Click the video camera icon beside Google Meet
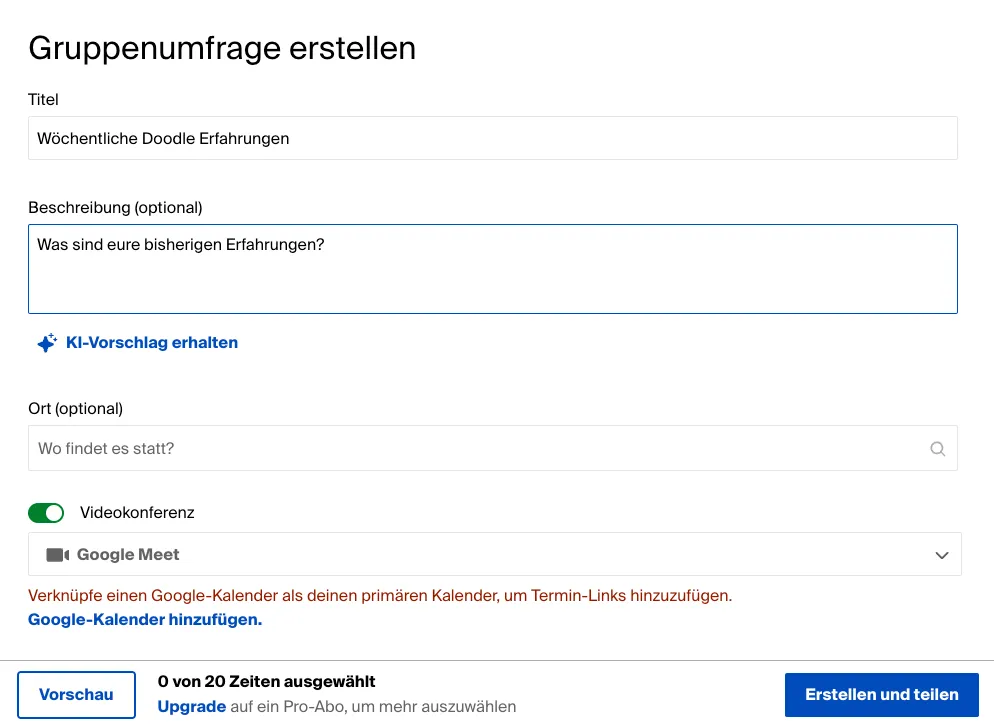994x726 pixels. click(57, 555)
